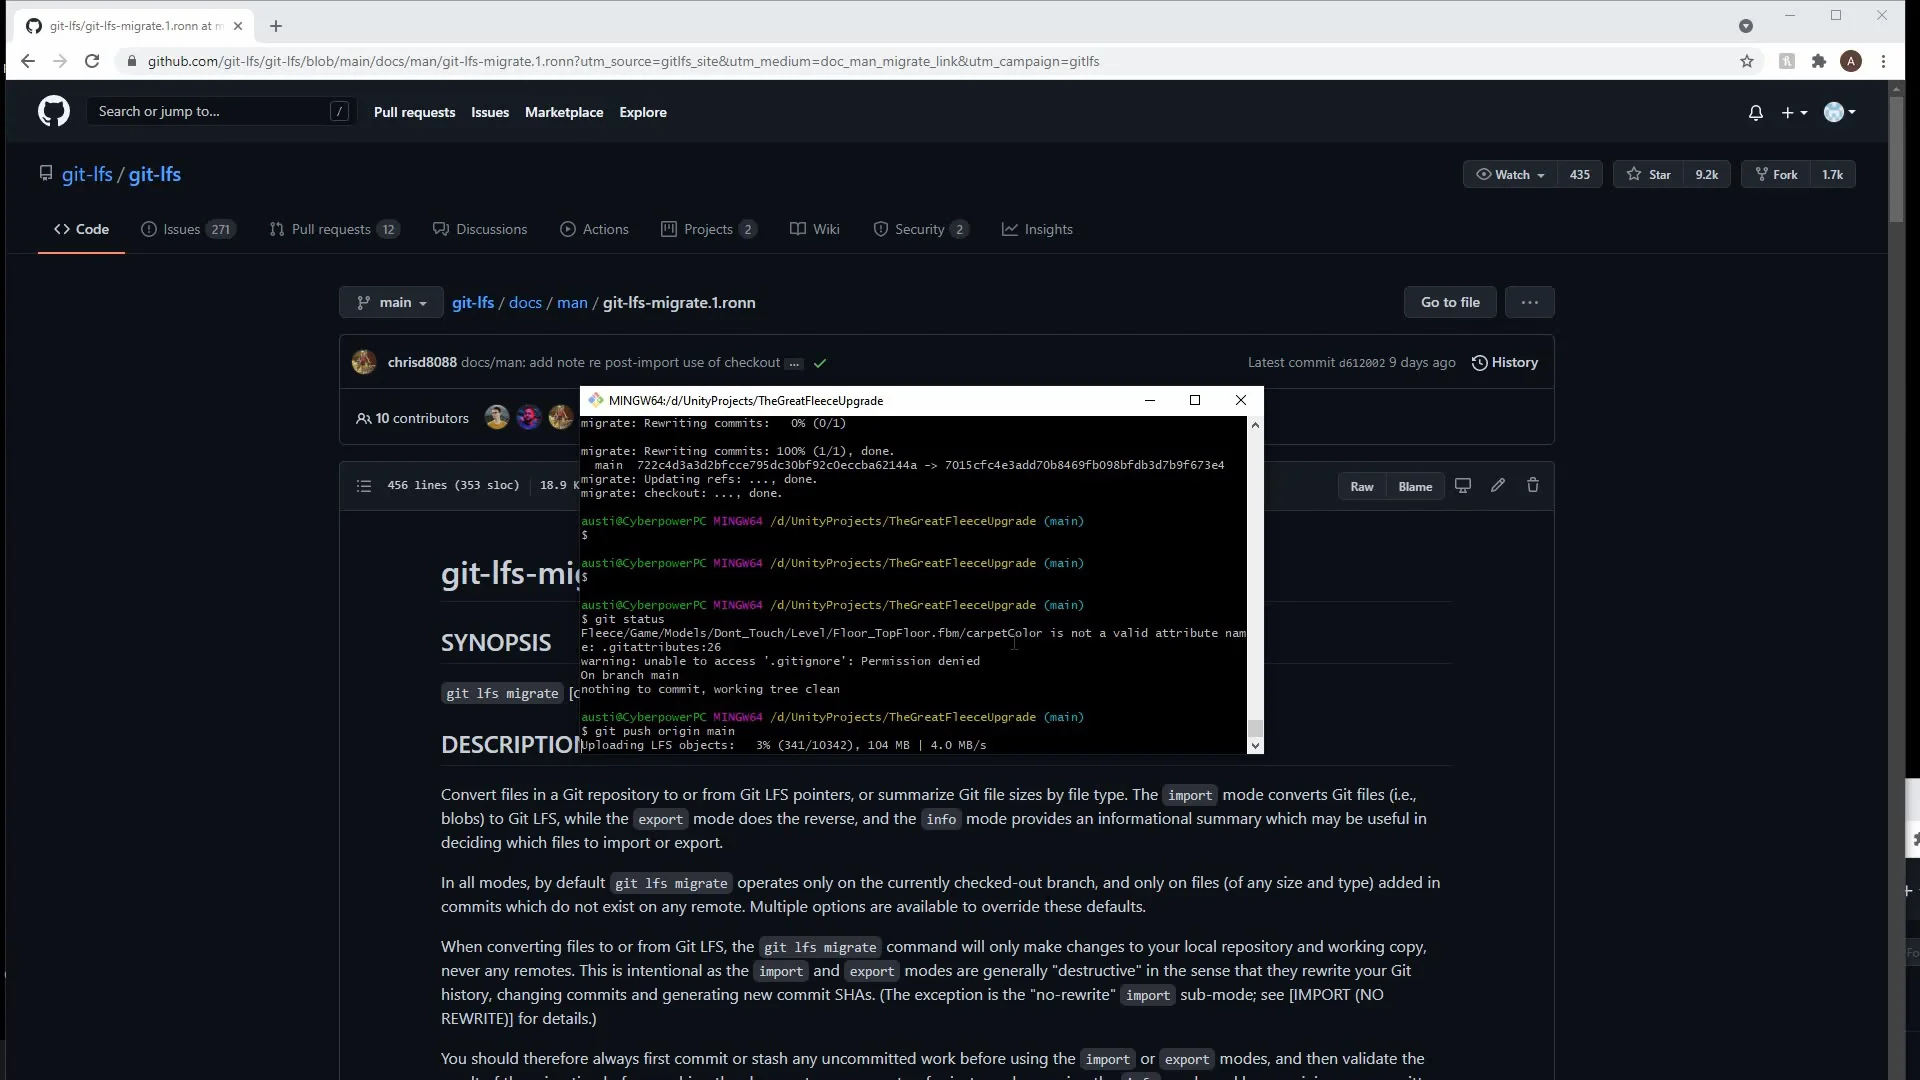Viewport: 1920px width, 1080px height.
Task: Edit the file with pencil icon
Action: coord(1498,485)
